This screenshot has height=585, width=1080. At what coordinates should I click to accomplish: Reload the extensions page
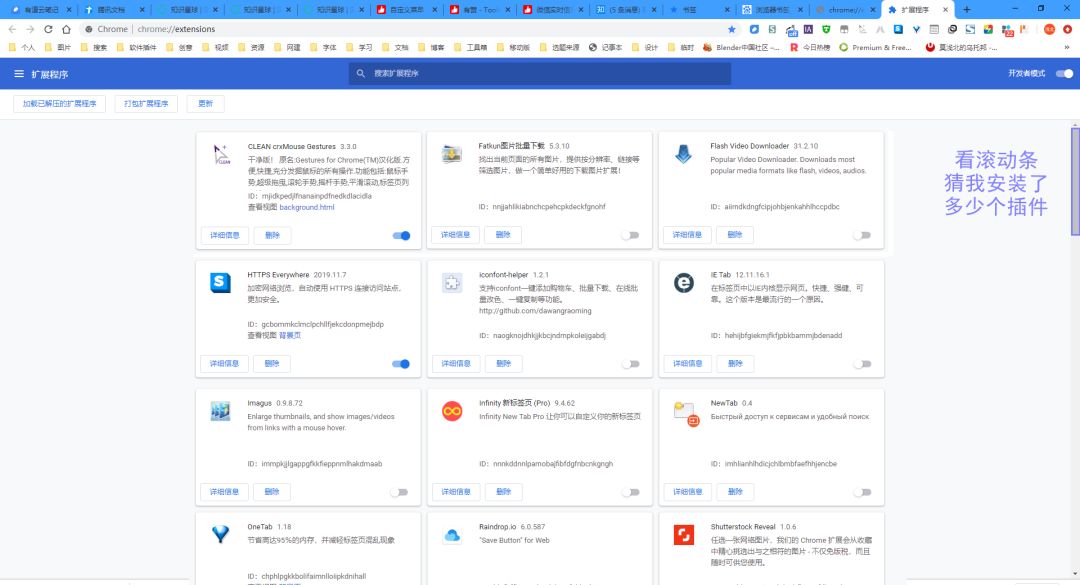click(48, 29)
